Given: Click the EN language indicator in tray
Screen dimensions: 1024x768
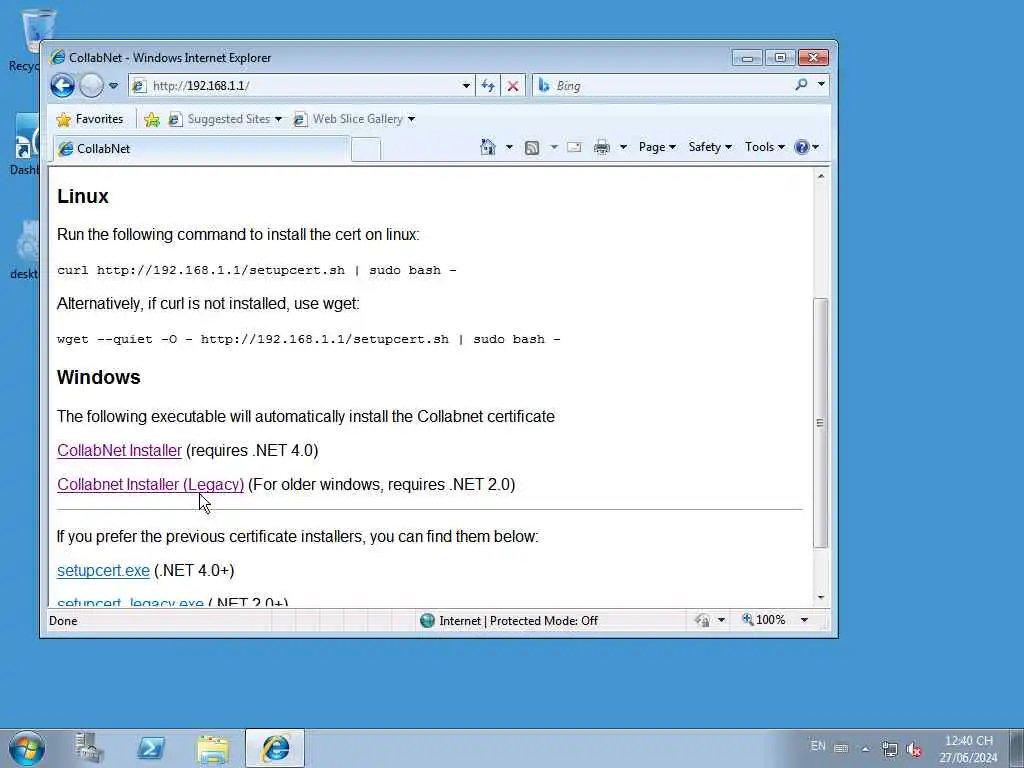Looking at the screenshot, I should click(818, 746).
